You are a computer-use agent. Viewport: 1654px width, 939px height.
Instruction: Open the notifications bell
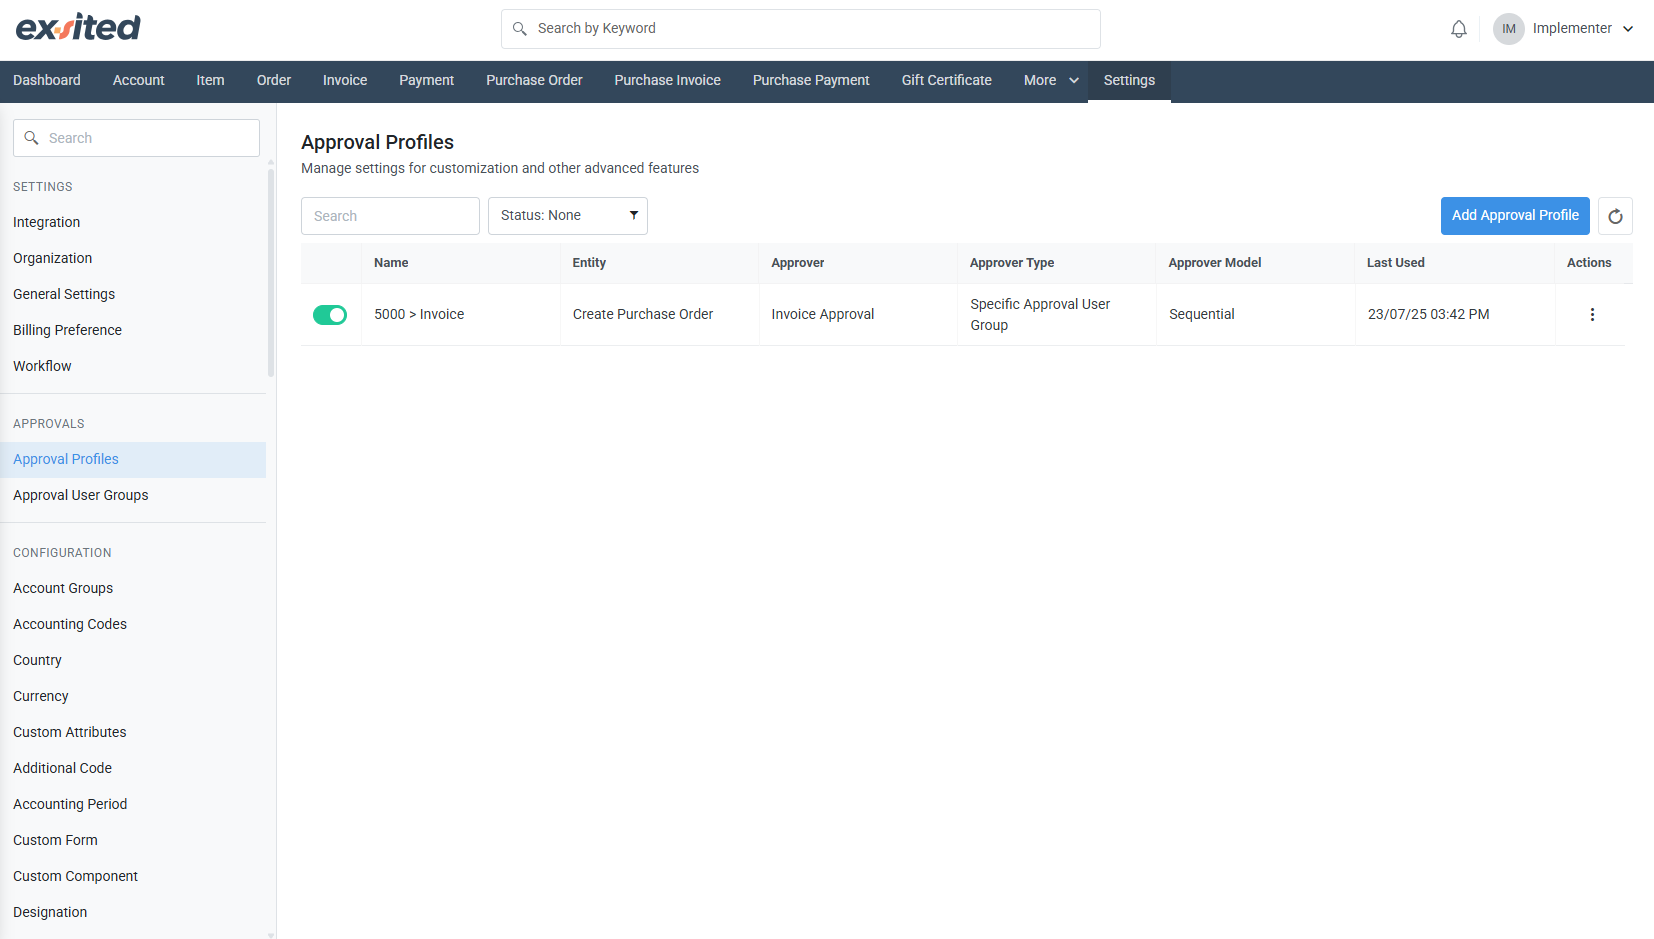pos(1459,29)
